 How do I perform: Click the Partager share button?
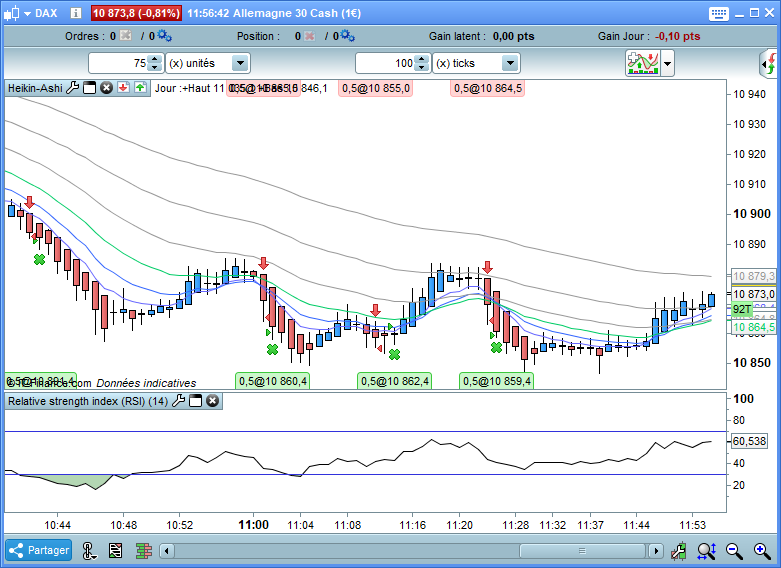[x=38, y=550]
